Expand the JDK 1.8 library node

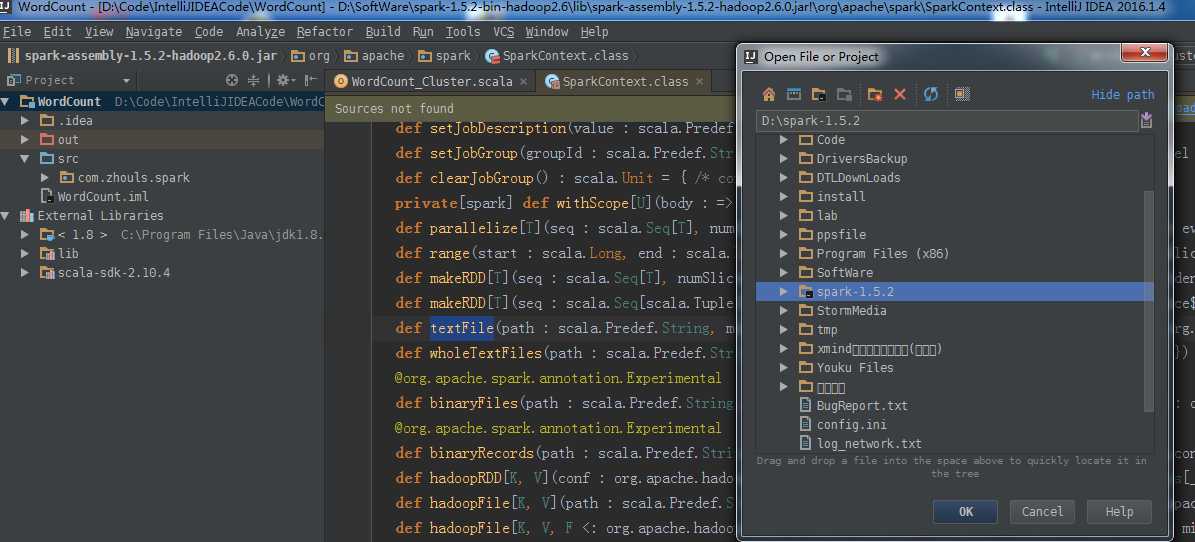pyautogui.click(x=25, y=235)
